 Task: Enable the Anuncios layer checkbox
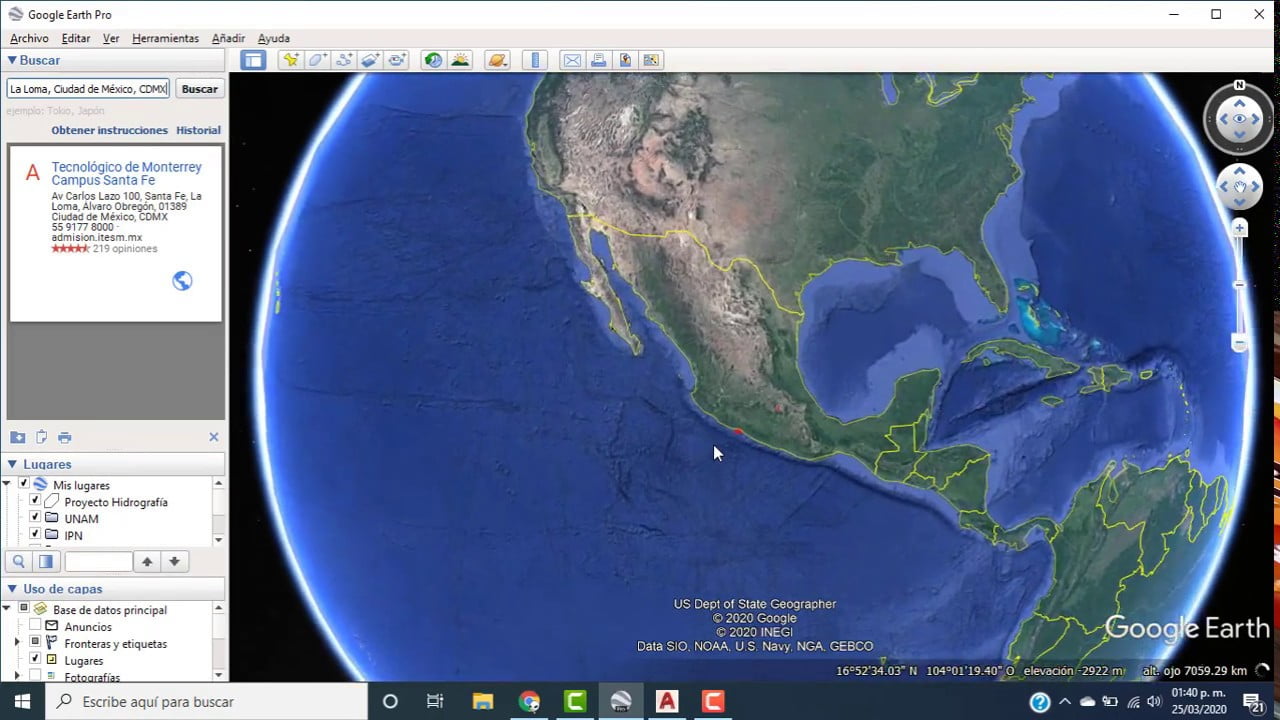tap(35, 626)
